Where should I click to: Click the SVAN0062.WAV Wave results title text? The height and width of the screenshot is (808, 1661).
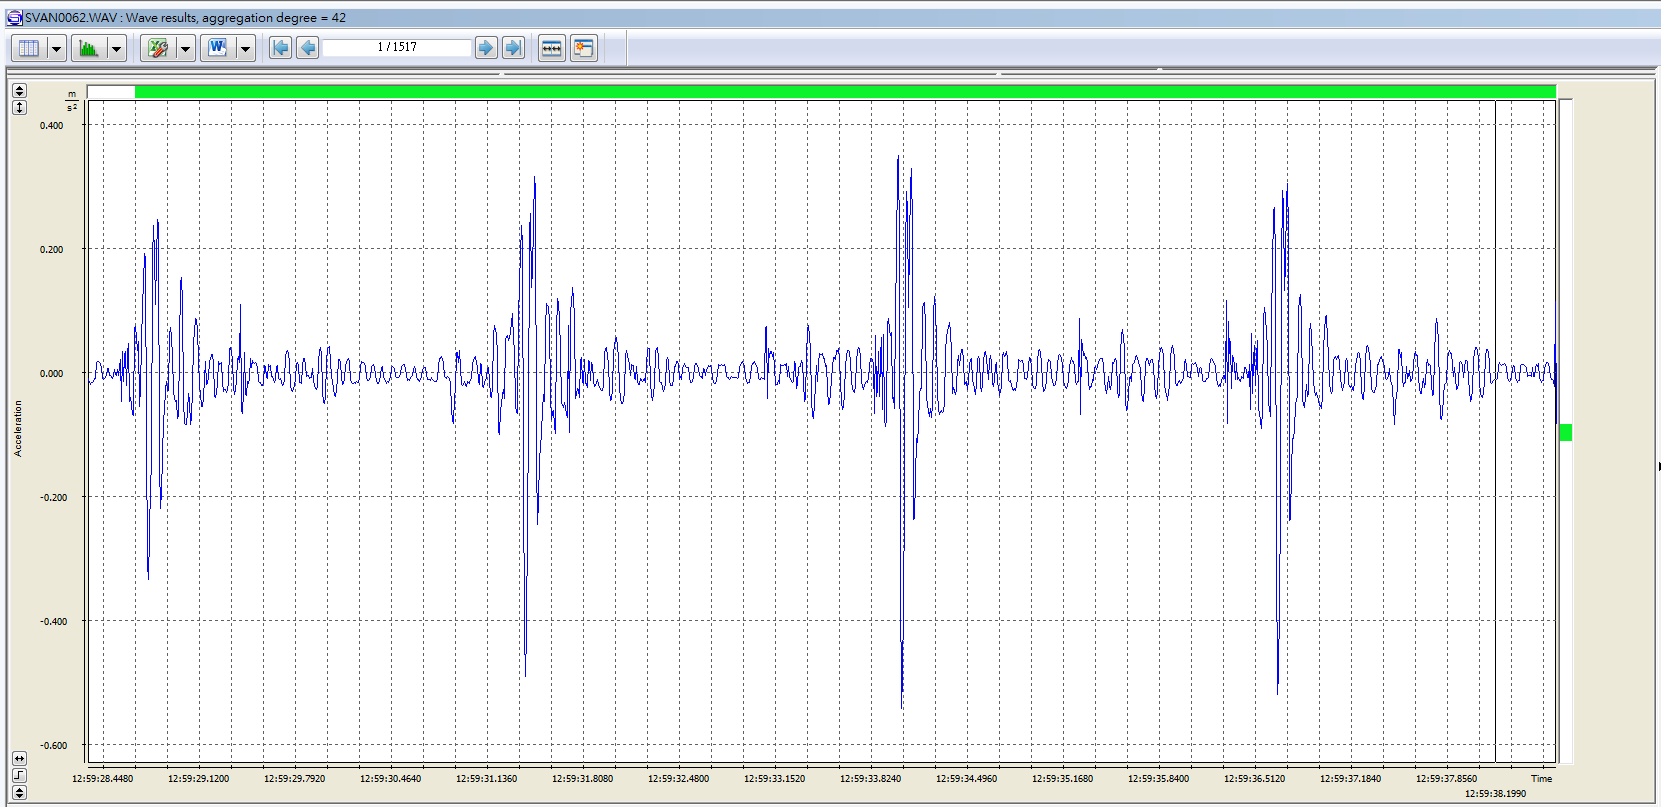tap(186, 18)
